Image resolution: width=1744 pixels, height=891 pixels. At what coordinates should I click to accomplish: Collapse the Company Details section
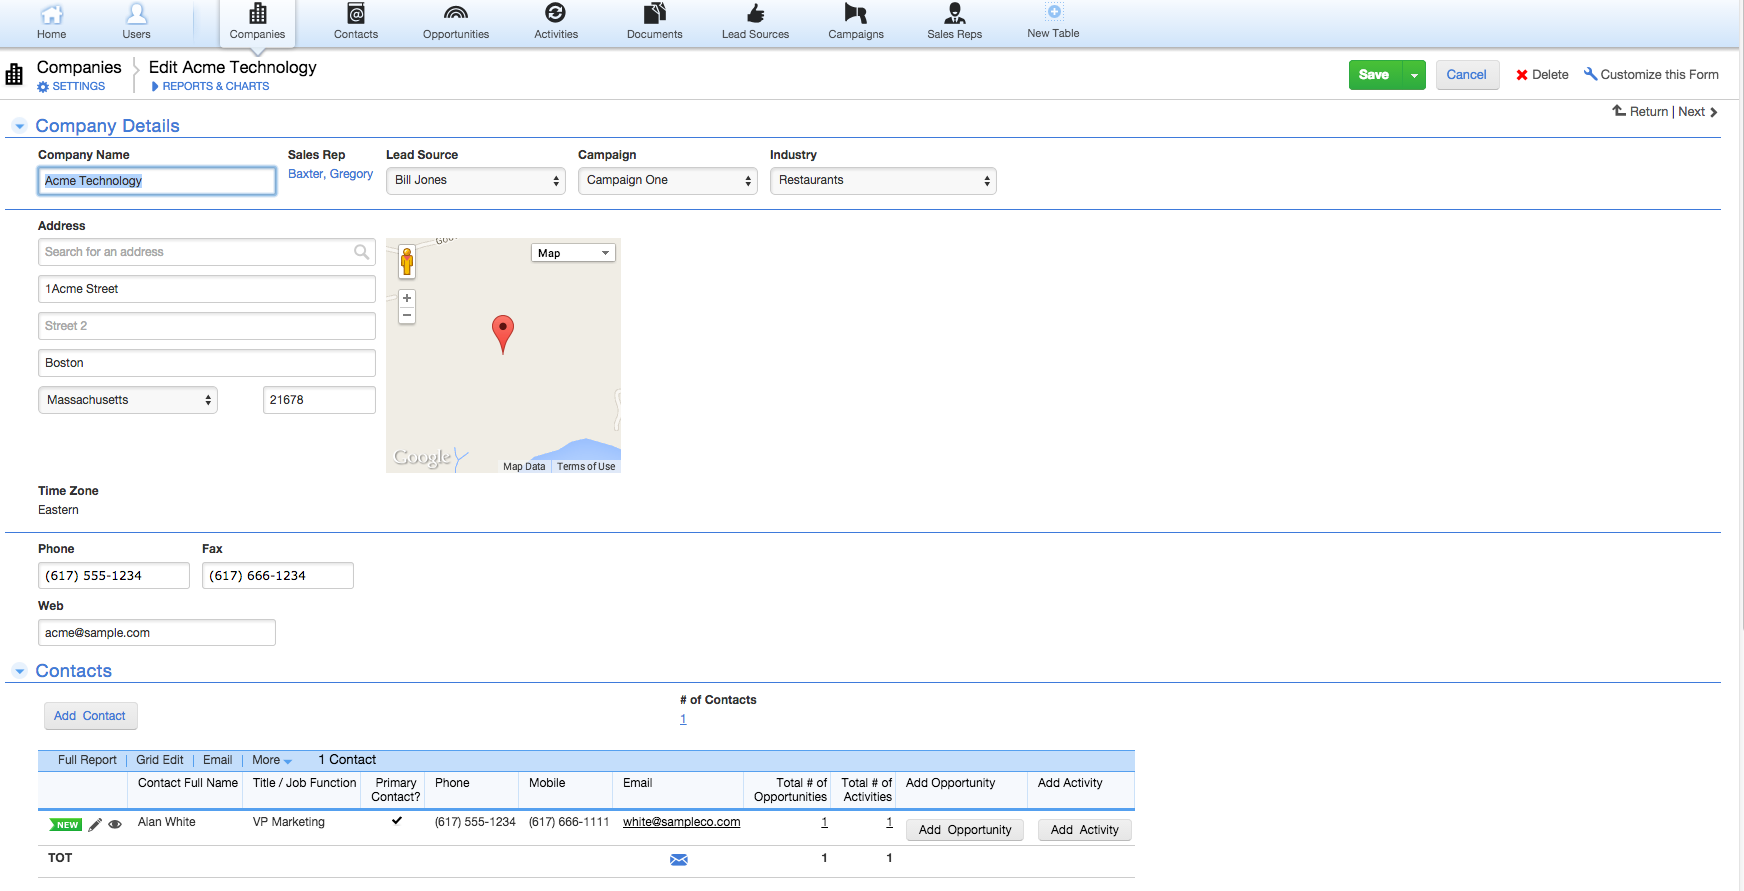tap(19, 126)
